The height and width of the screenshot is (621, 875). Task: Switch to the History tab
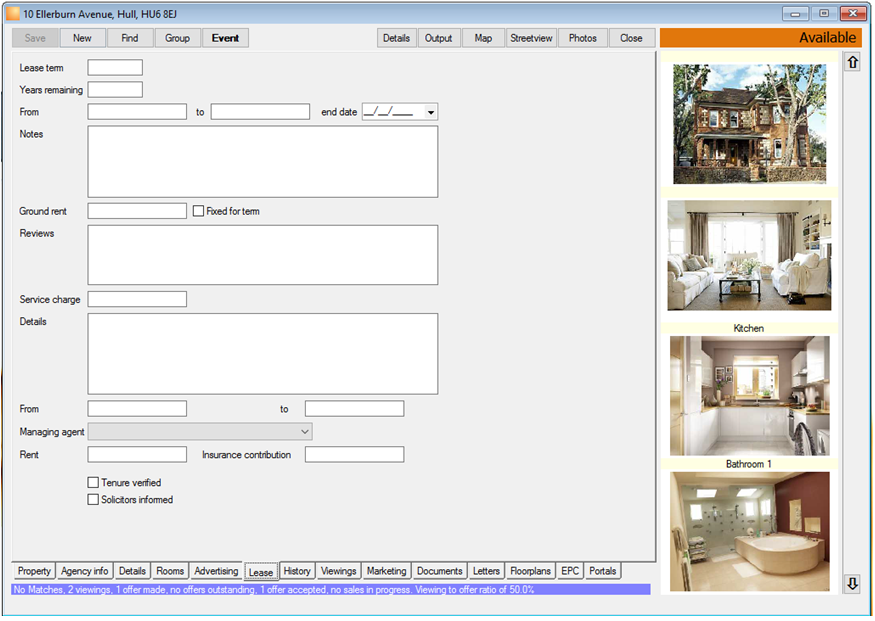[x=297, y=571]
